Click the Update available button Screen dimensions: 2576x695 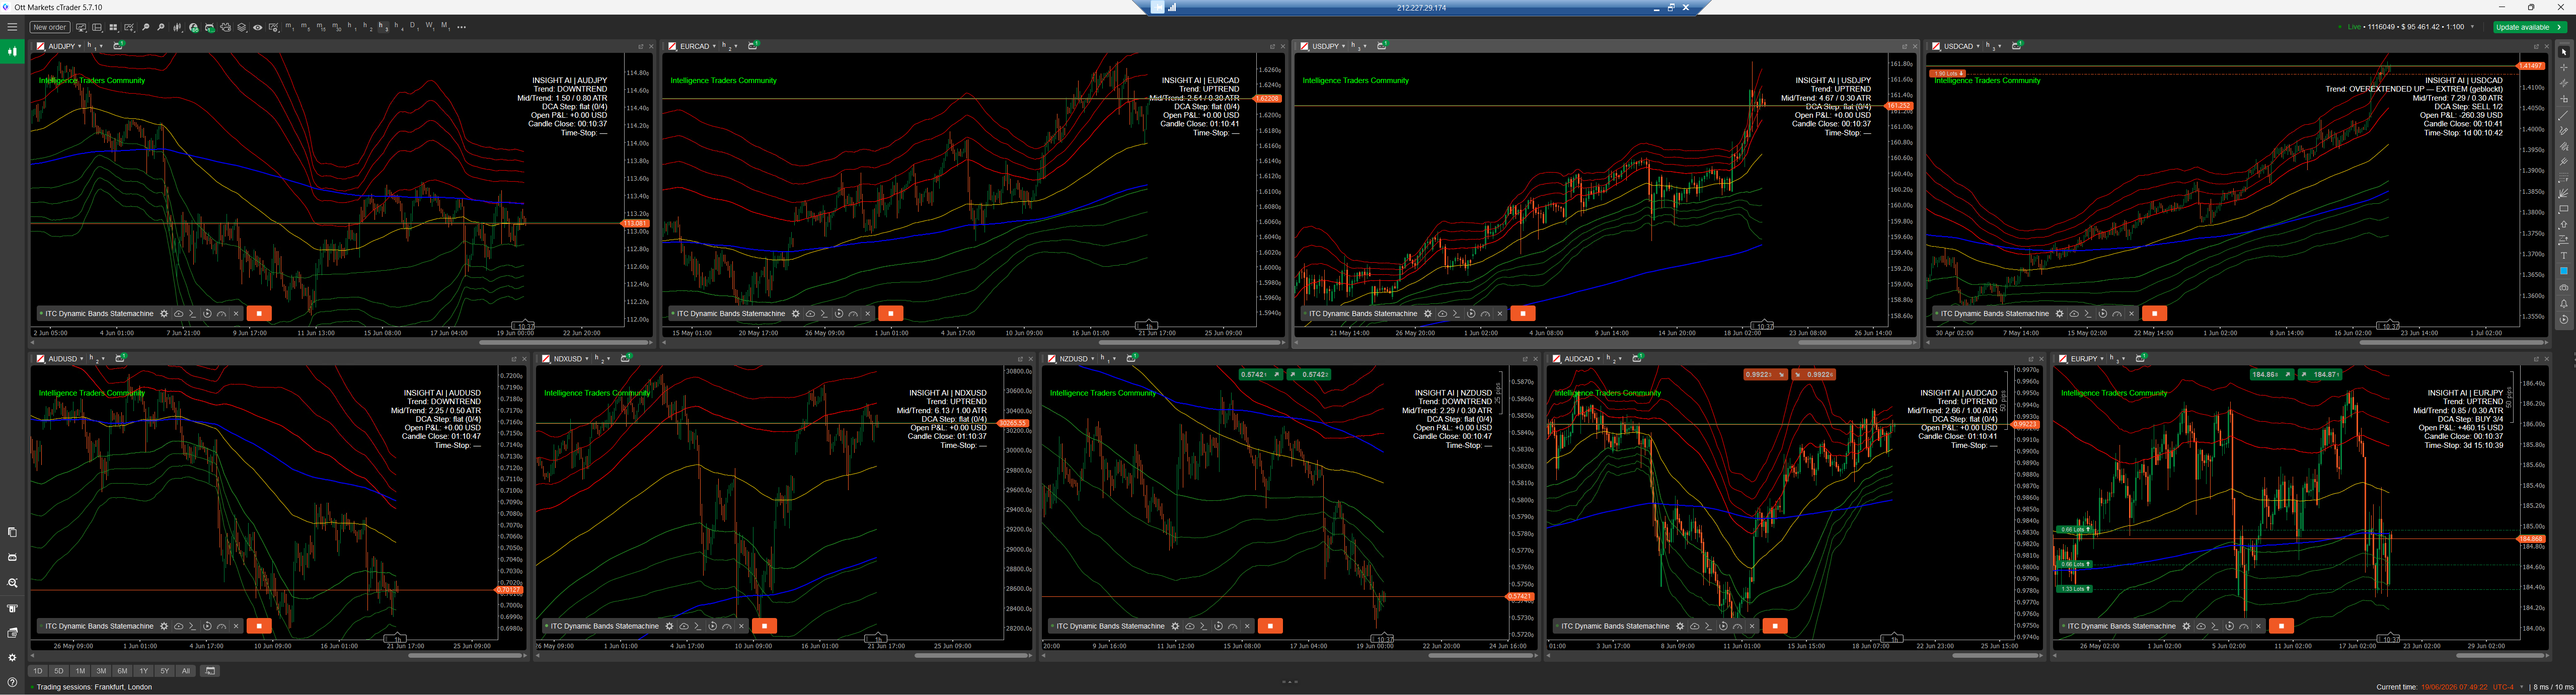(2530, 27)
